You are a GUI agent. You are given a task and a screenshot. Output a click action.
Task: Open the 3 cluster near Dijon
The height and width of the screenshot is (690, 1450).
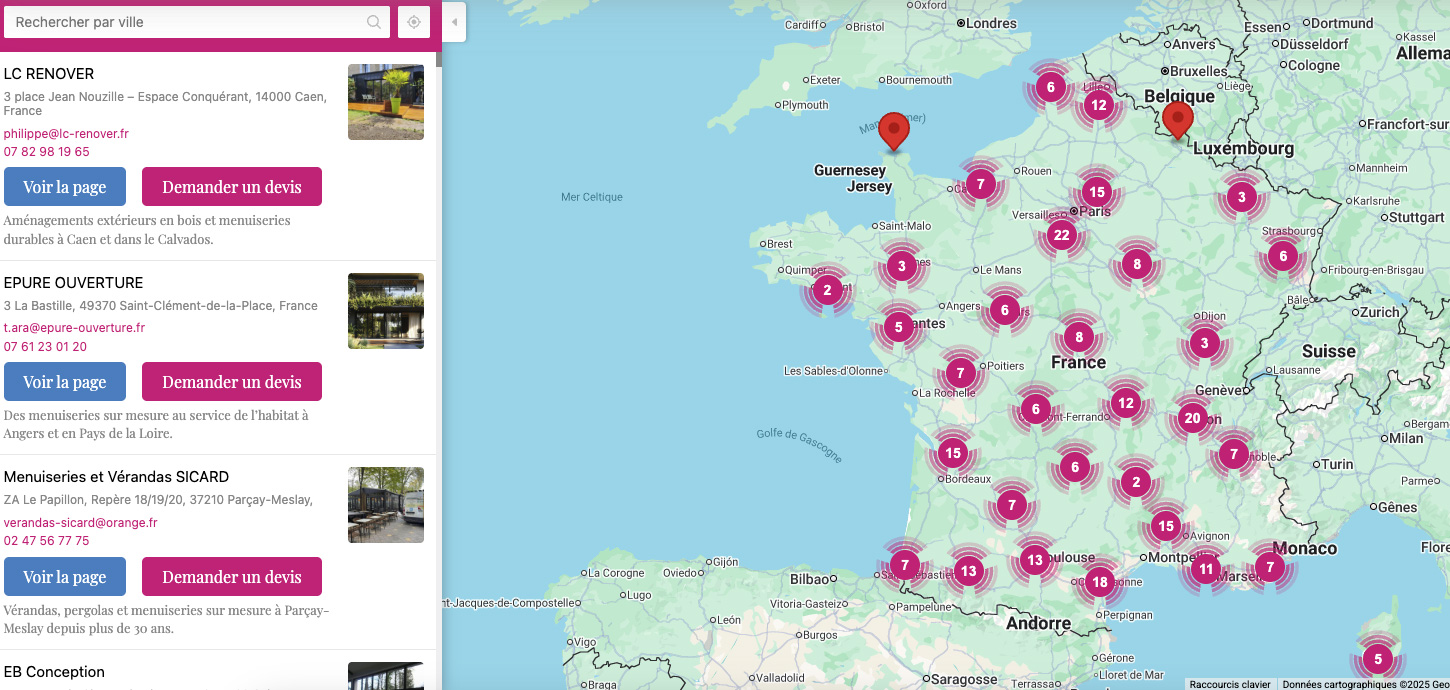click(1204, 344)
